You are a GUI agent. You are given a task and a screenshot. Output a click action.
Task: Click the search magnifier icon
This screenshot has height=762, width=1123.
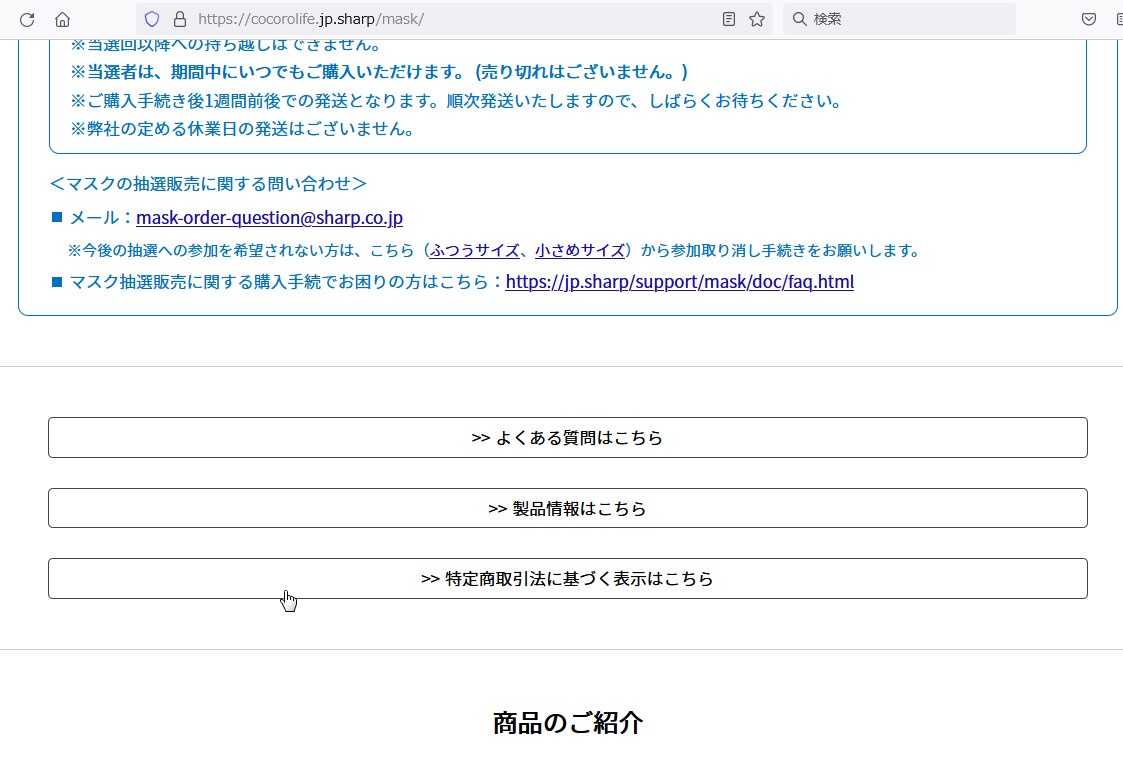pyautogui.click(x=799, y=19)
